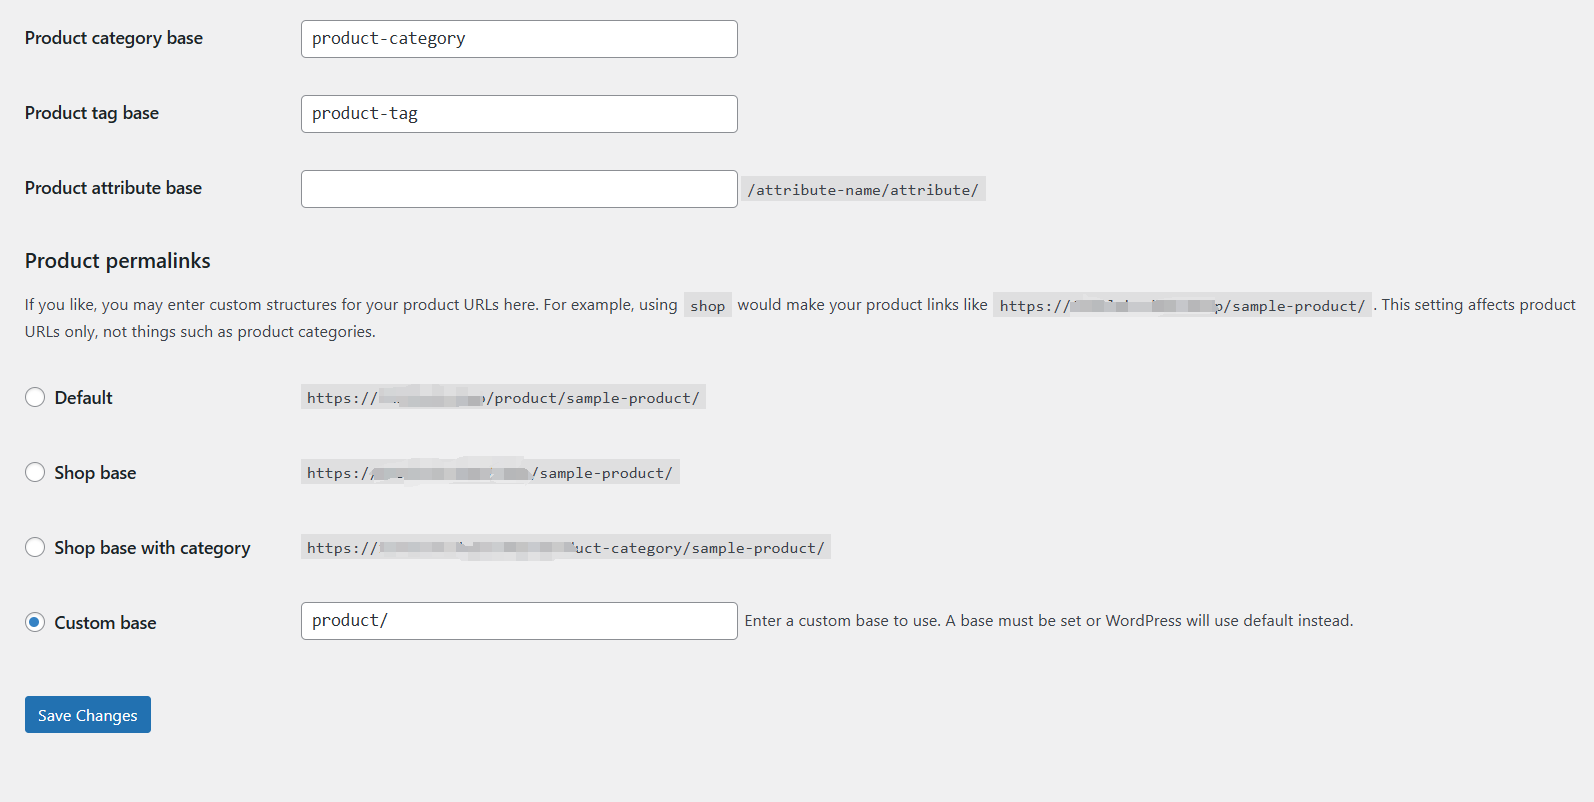1594x802 pixels.
Task: Click the Custom base label
Action: pos(104,622)
